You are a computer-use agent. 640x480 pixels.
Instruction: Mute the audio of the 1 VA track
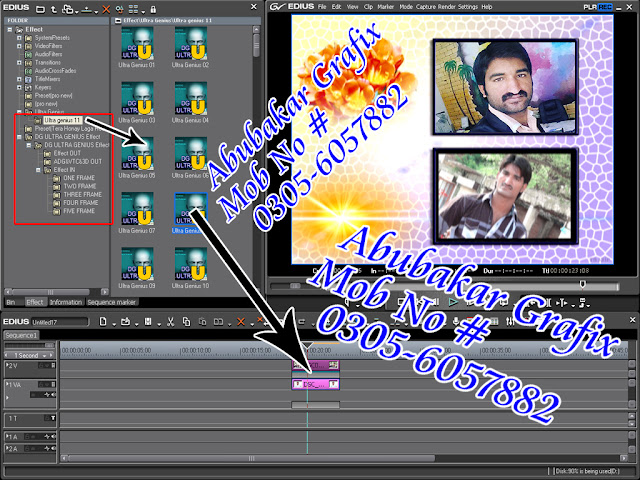[53, 395]
